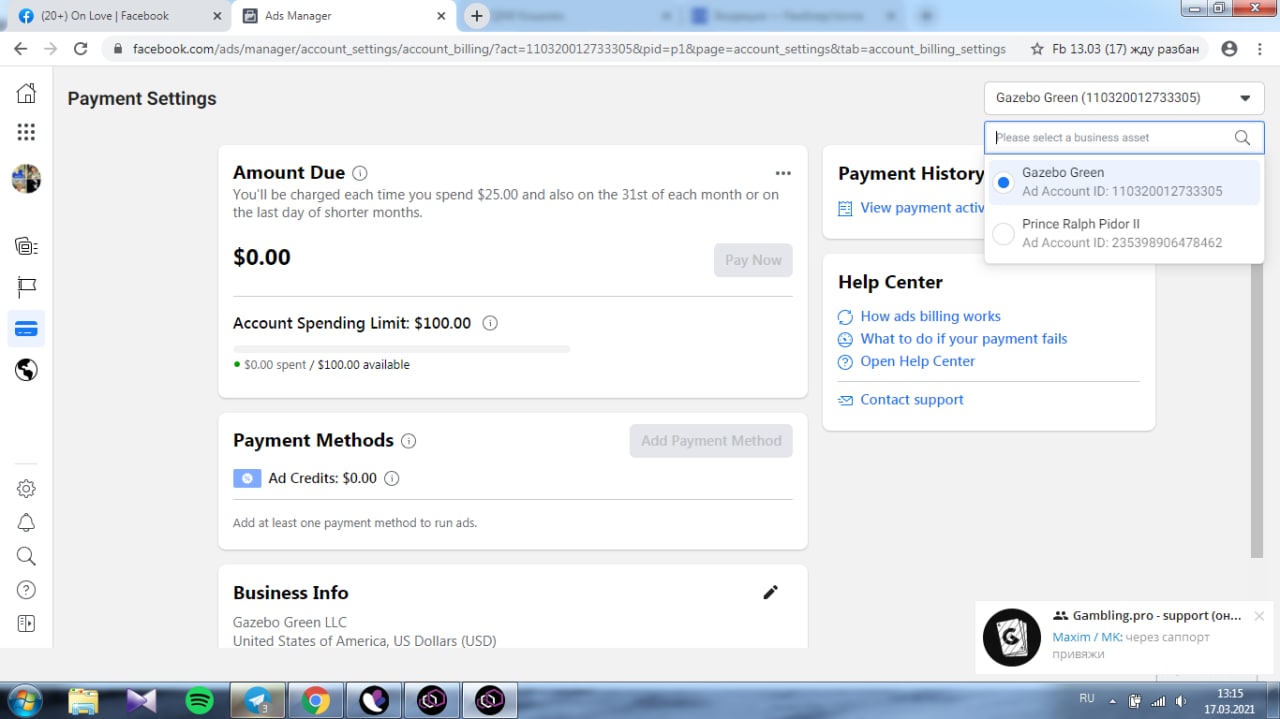Click the Contact support link

click(x=912, y=400)
